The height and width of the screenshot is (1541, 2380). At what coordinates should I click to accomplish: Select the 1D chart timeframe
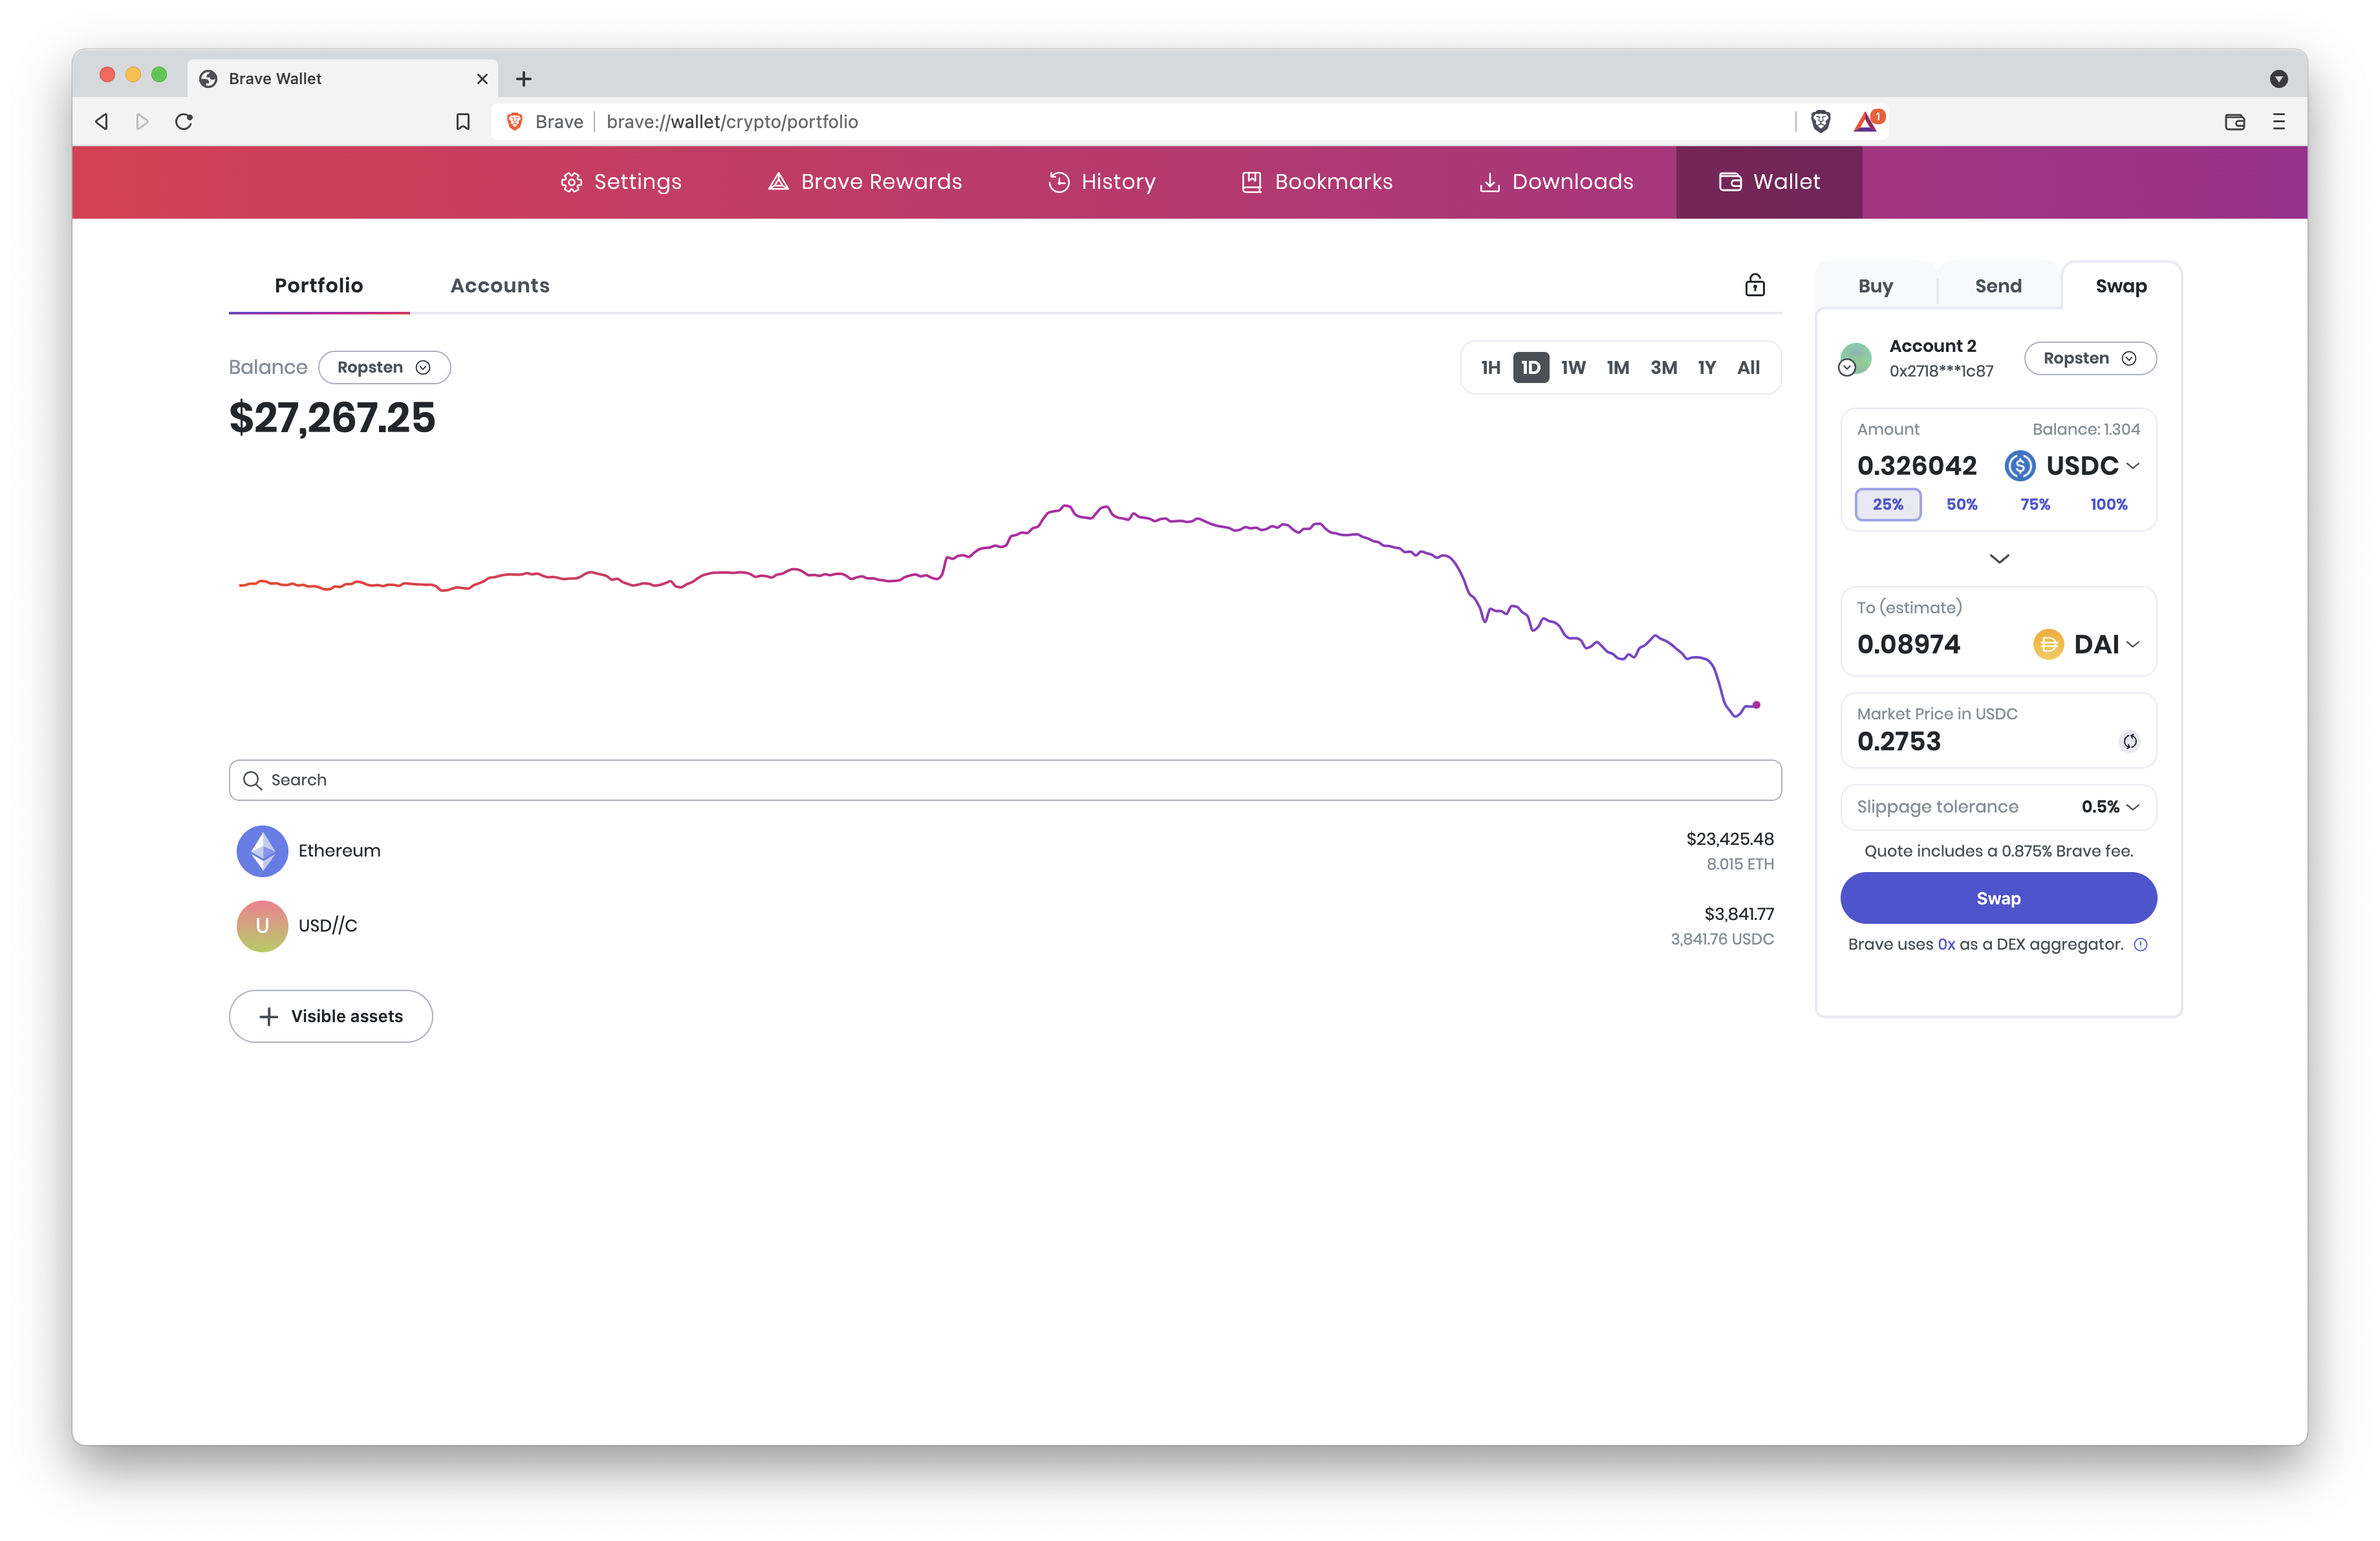coord(1530,367)
